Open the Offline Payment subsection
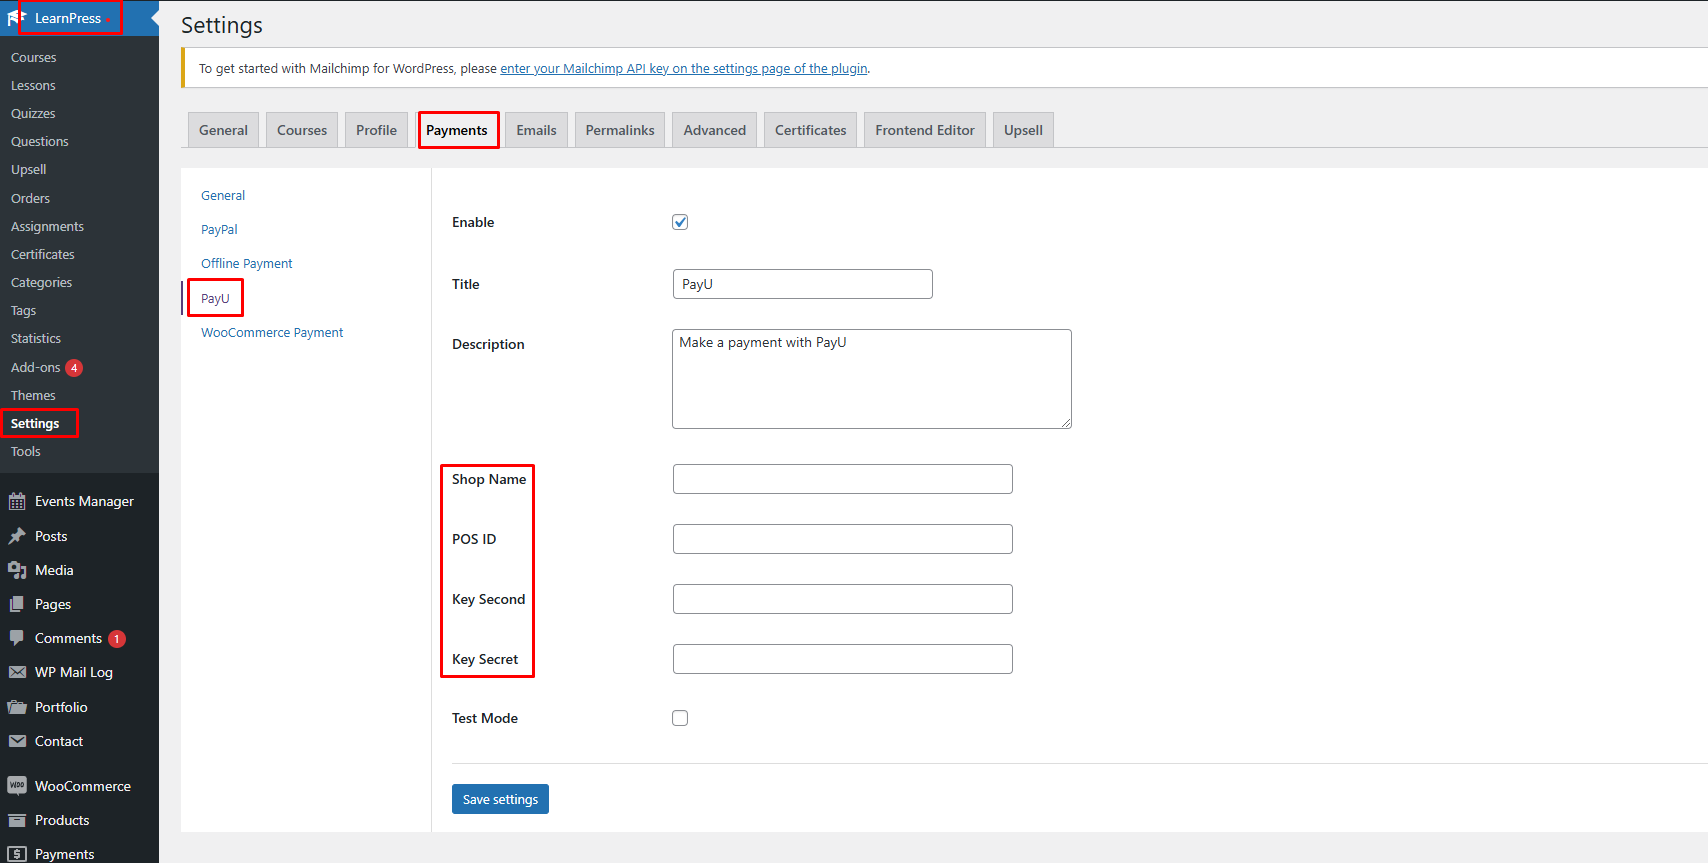Image resolution: width=1708 pixels, height=863 pixels. [x=247, y=264]
